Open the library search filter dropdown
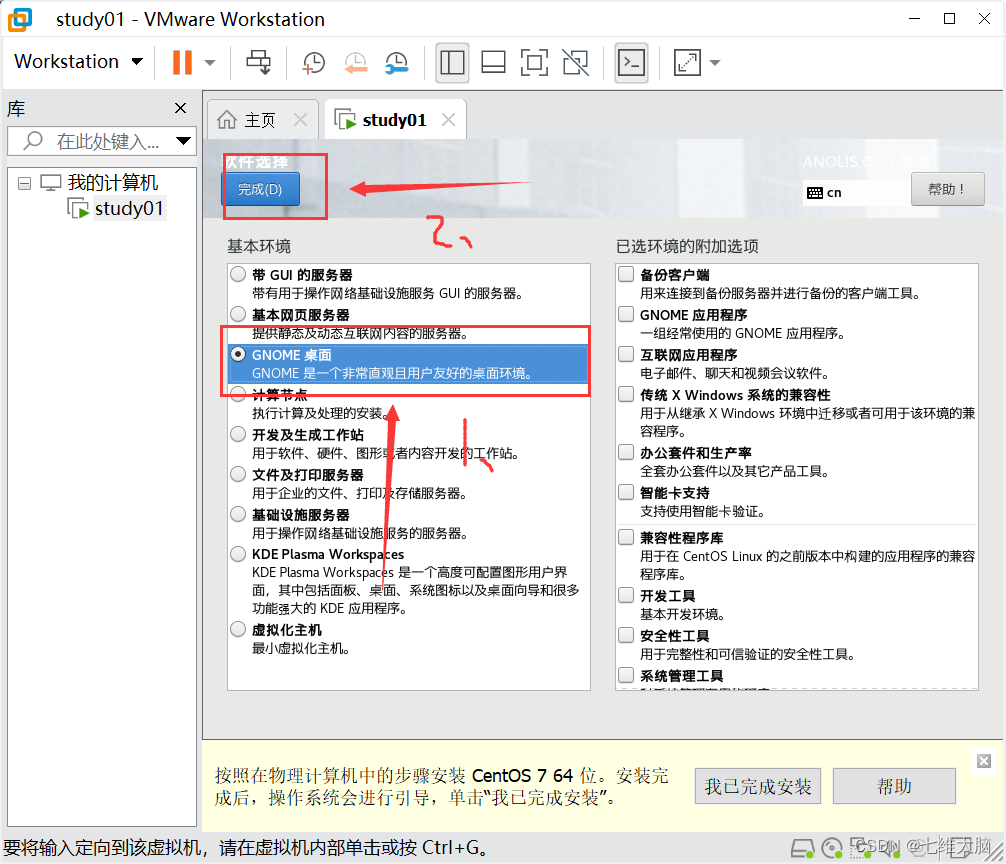 183,141
